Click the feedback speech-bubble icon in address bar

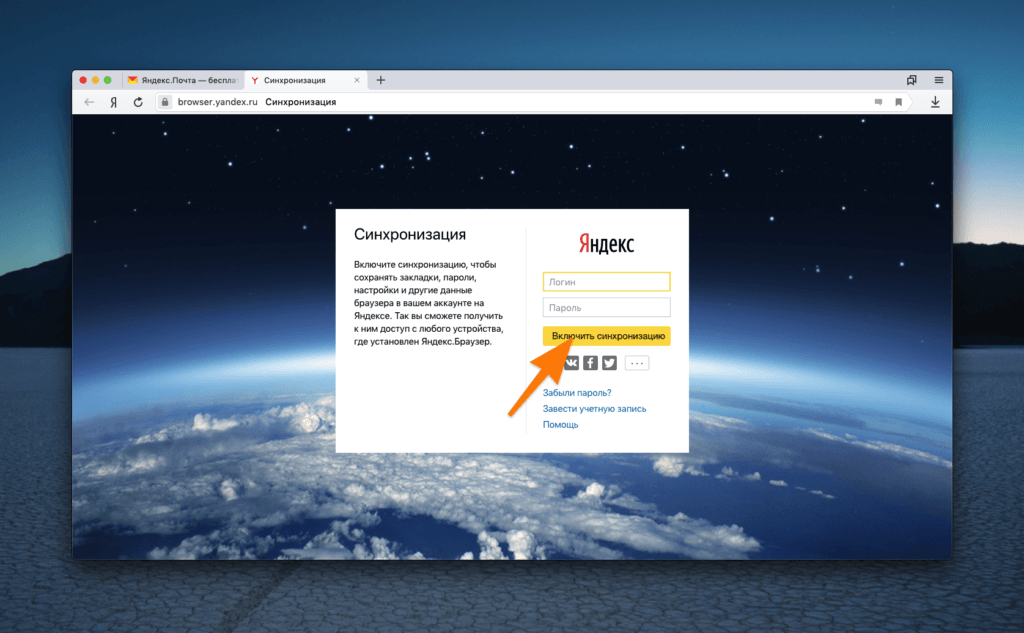click(x=878, y=102)
